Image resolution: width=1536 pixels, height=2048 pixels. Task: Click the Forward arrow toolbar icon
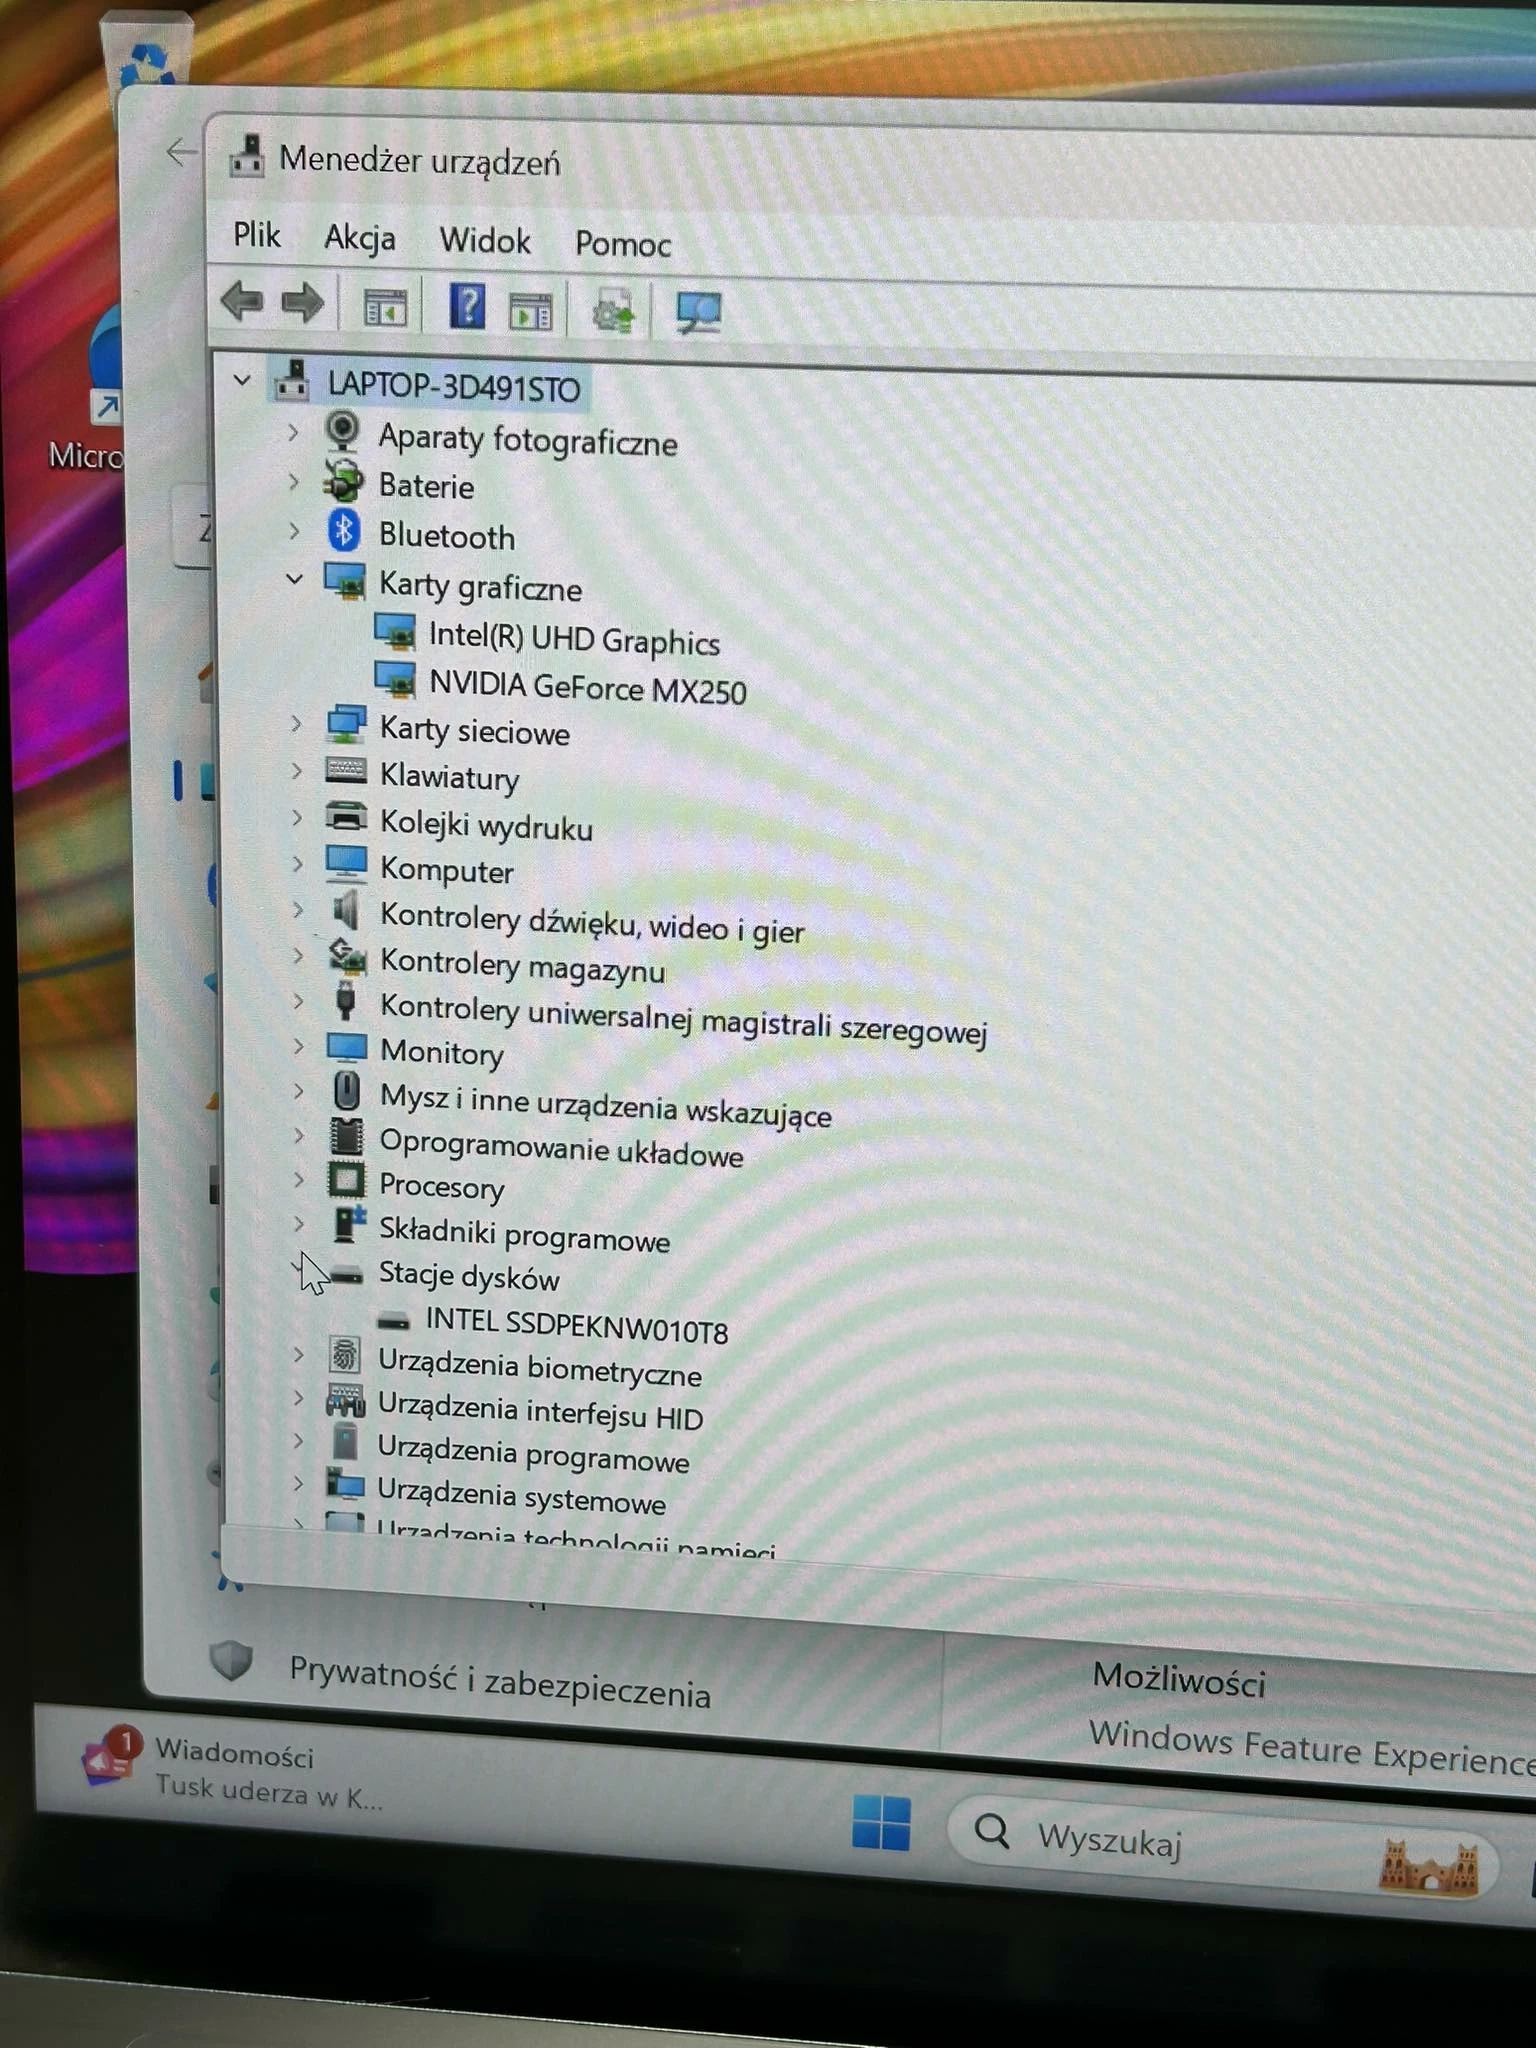point(303,303)
